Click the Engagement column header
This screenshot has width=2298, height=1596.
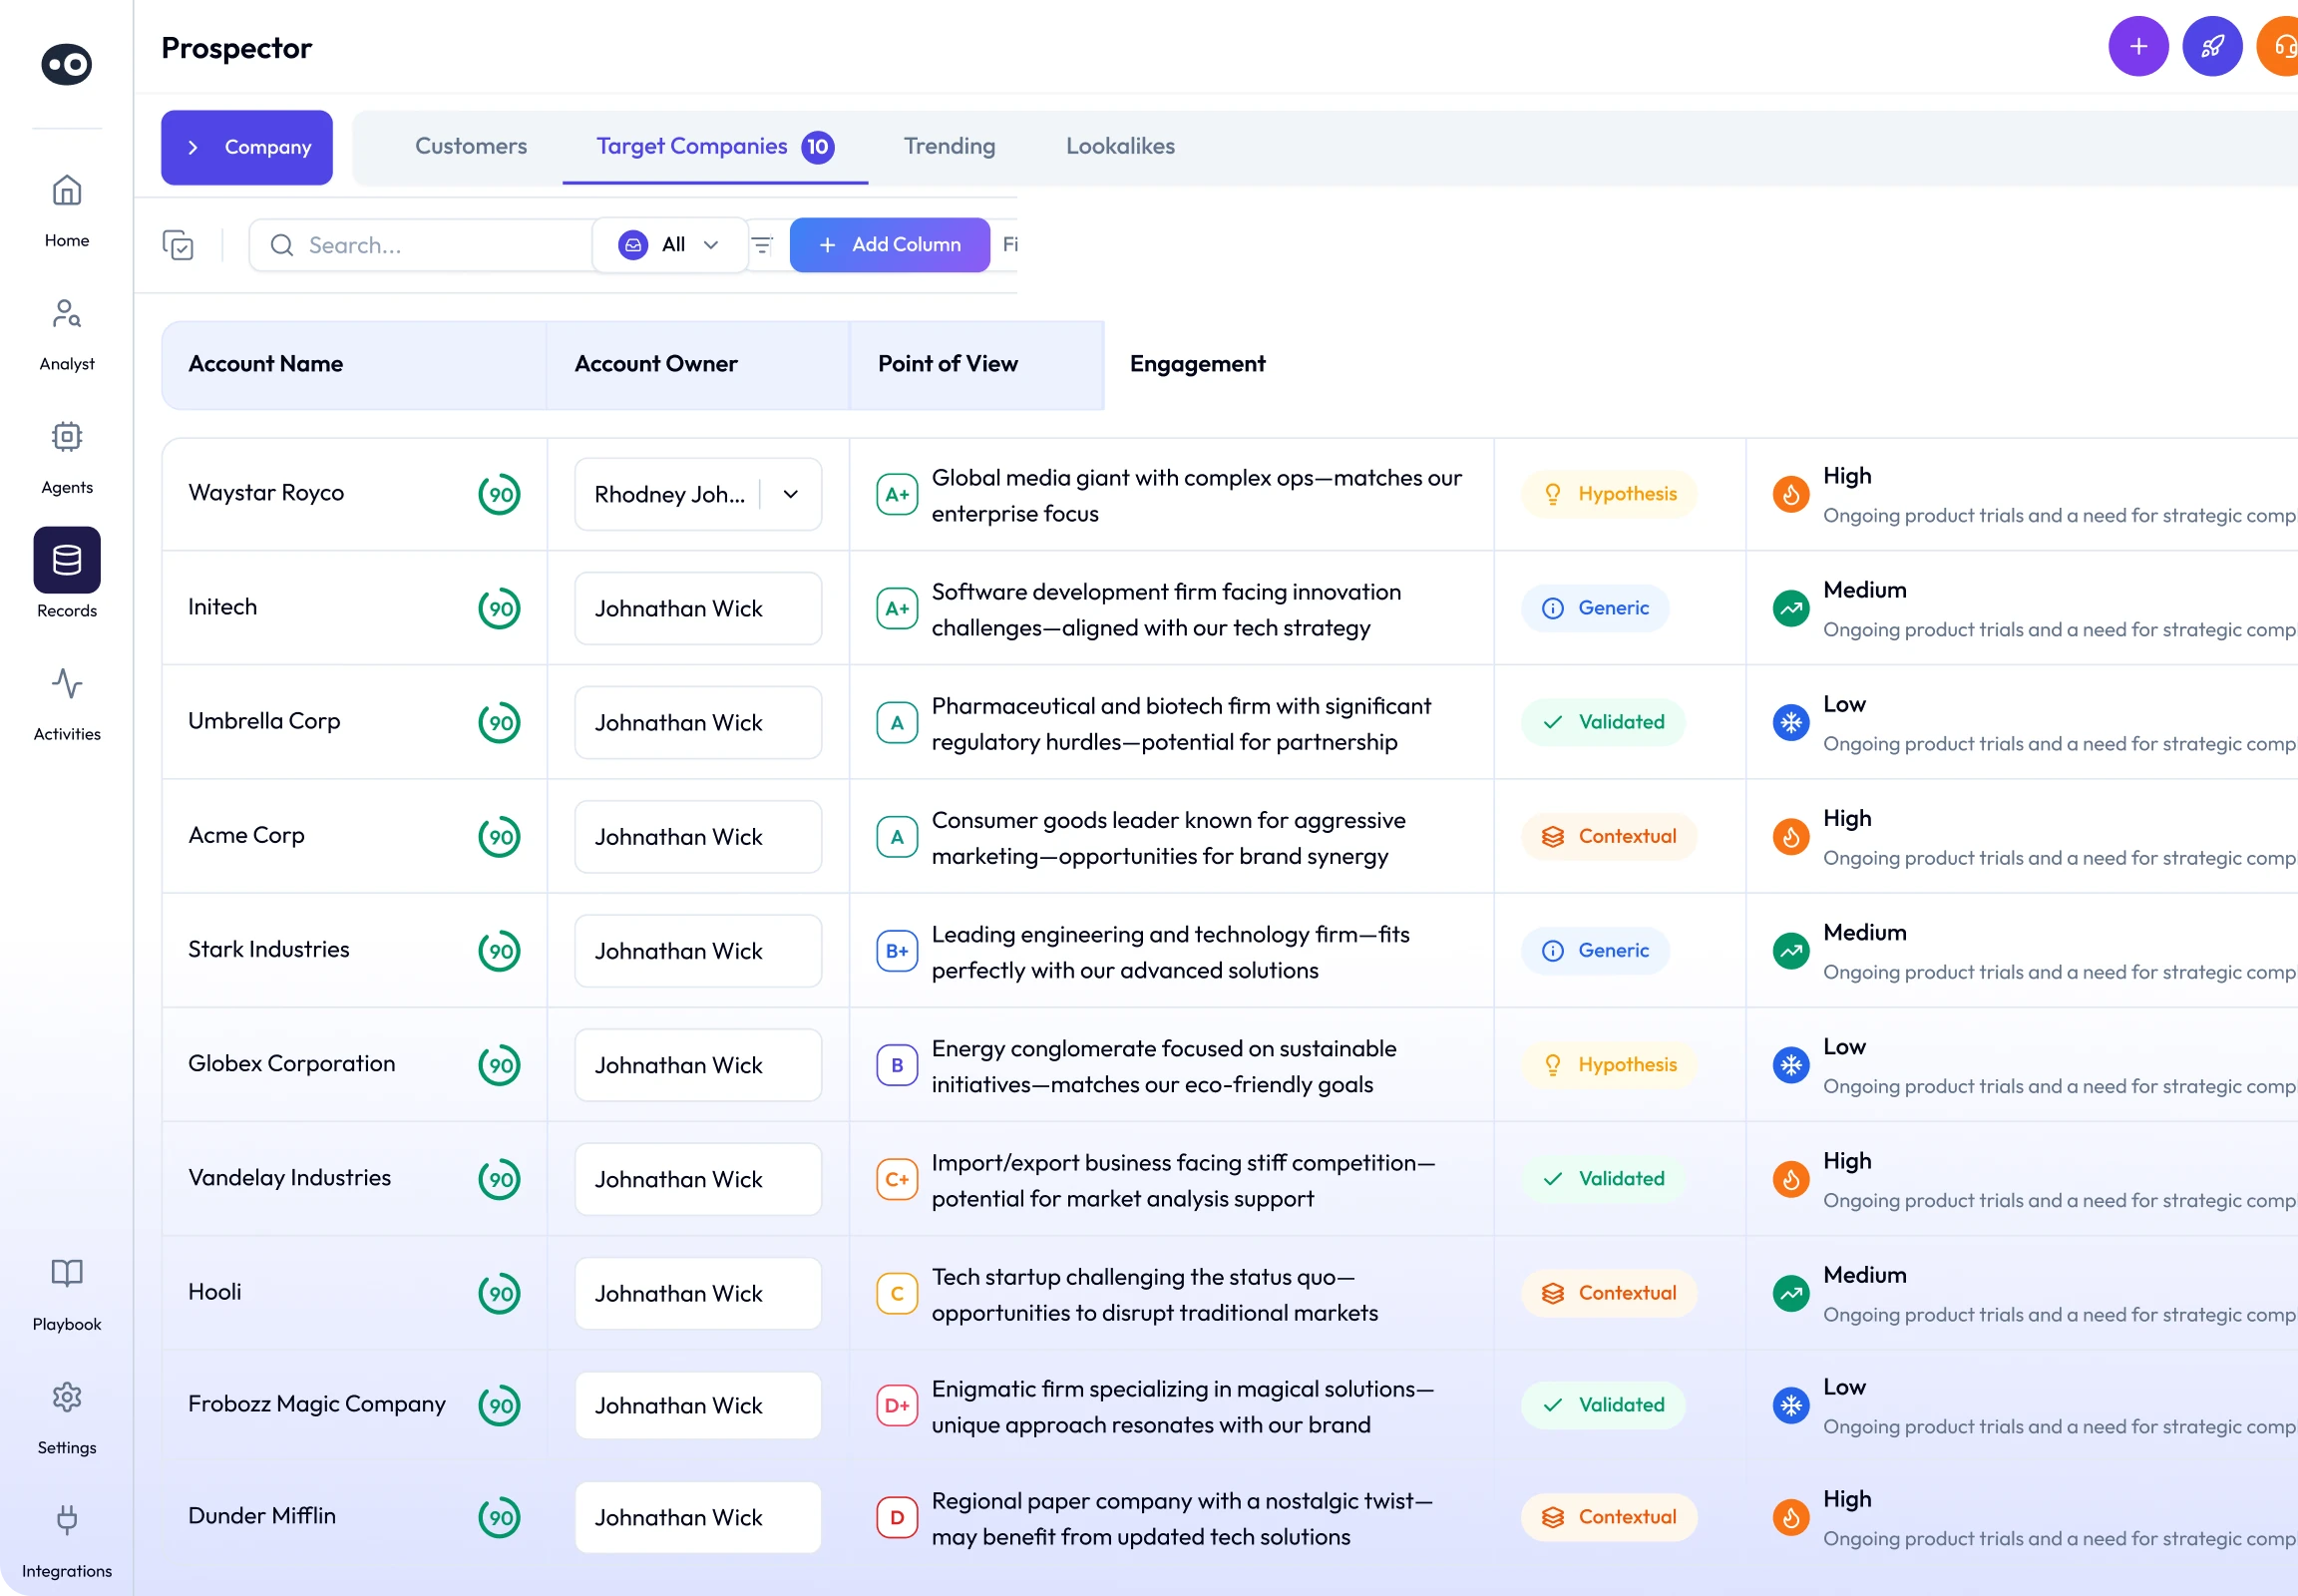1197,364
